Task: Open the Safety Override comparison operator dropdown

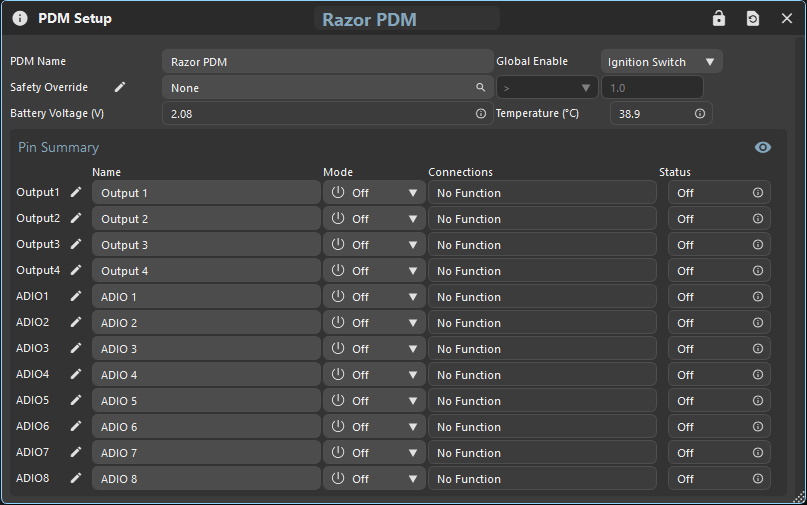Action: [x=546, y=88]
